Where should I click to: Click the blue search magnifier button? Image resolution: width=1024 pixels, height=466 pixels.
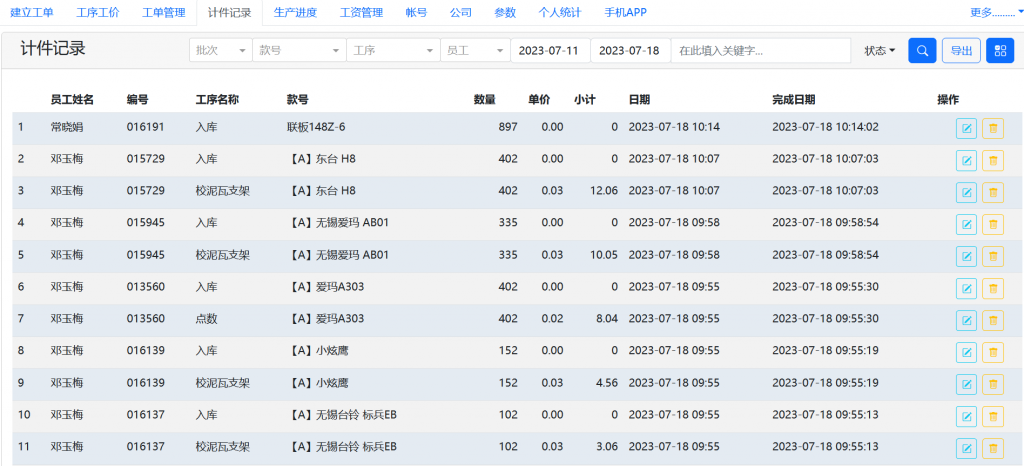pyautogui.click(x=922, y=50)
